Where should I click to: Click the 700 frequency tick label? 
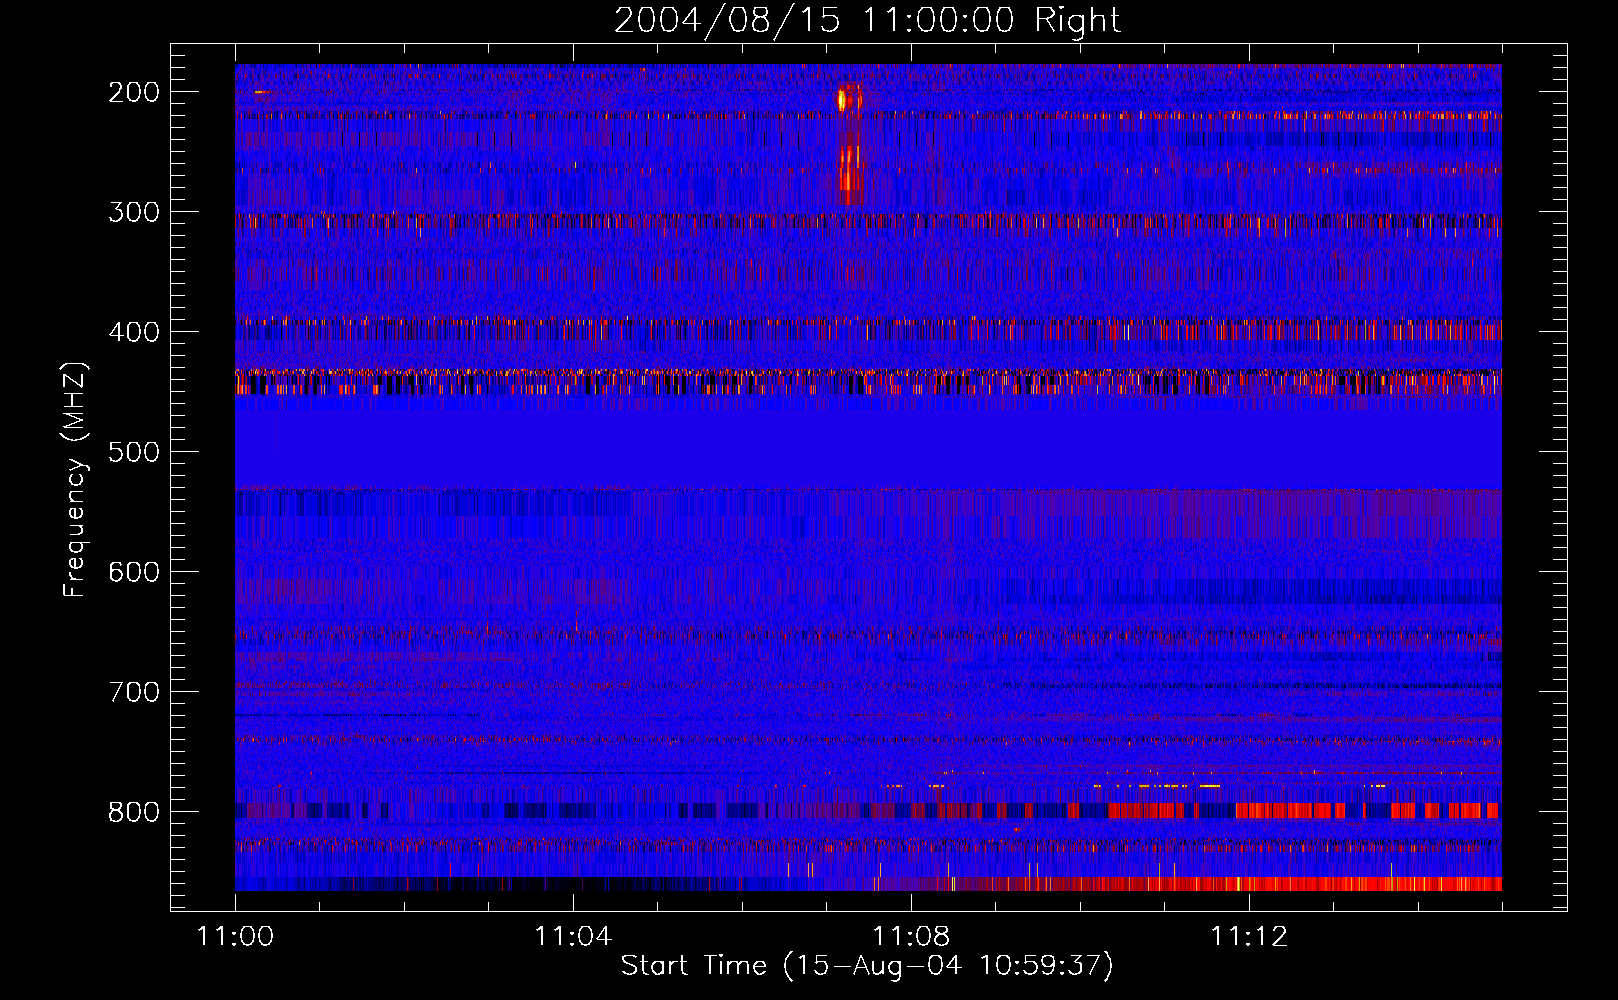[134, 692]
